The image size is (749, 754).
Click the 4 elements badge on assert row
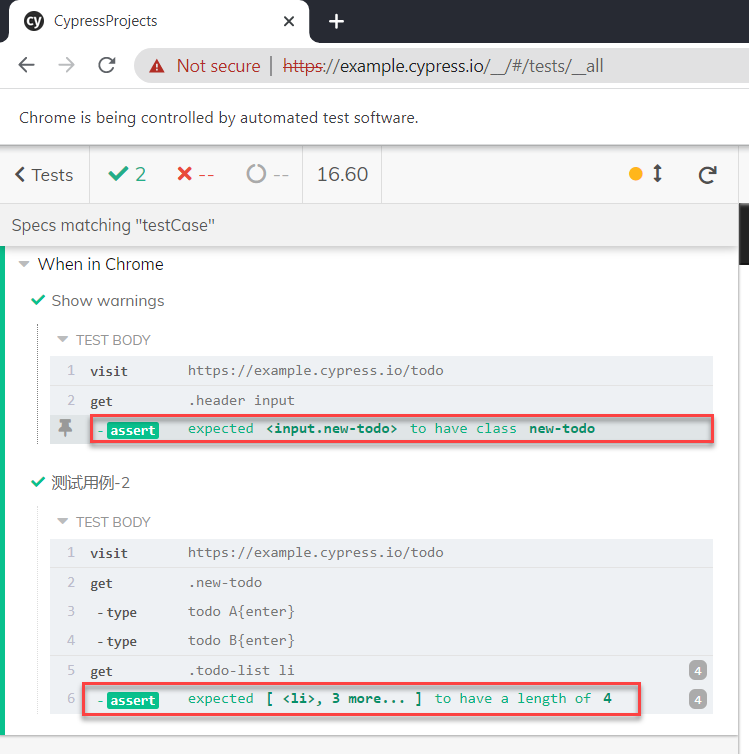pyautogui.click(x=698, y=699)
